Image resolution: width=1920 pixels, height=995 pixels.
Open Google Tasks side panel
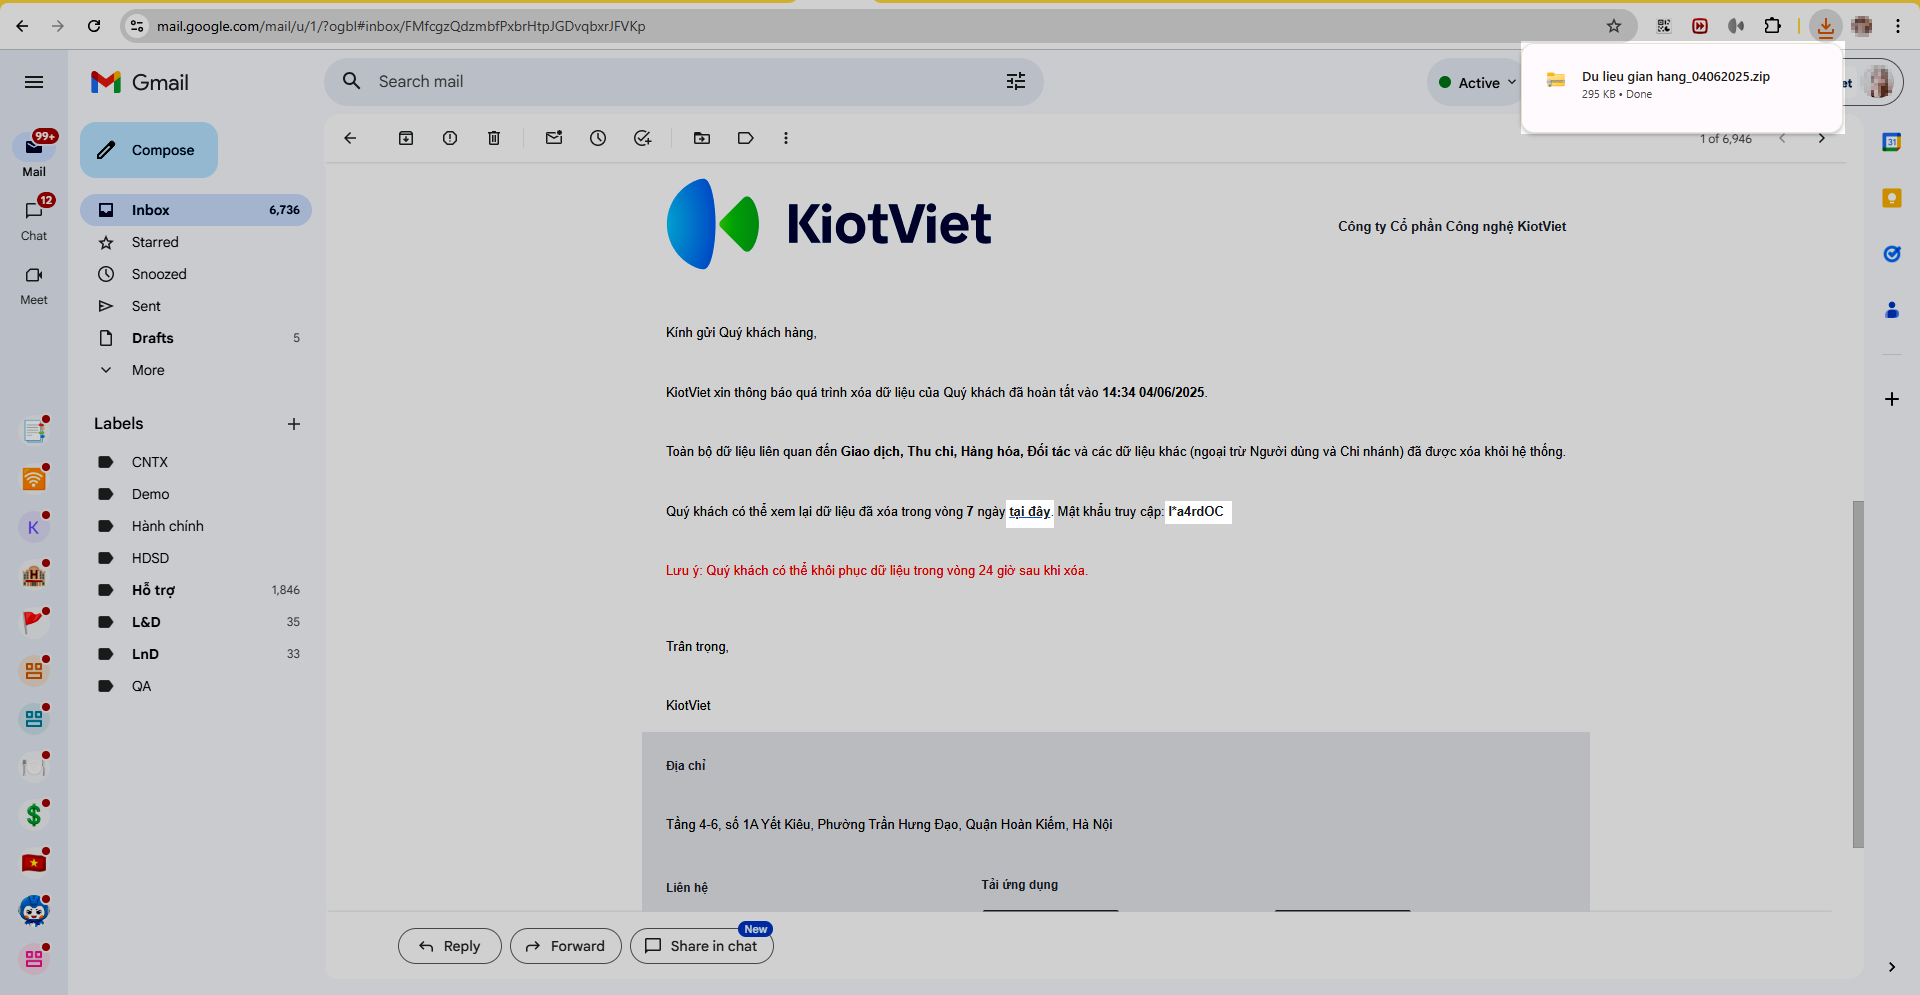click(x=1892, y=254)
